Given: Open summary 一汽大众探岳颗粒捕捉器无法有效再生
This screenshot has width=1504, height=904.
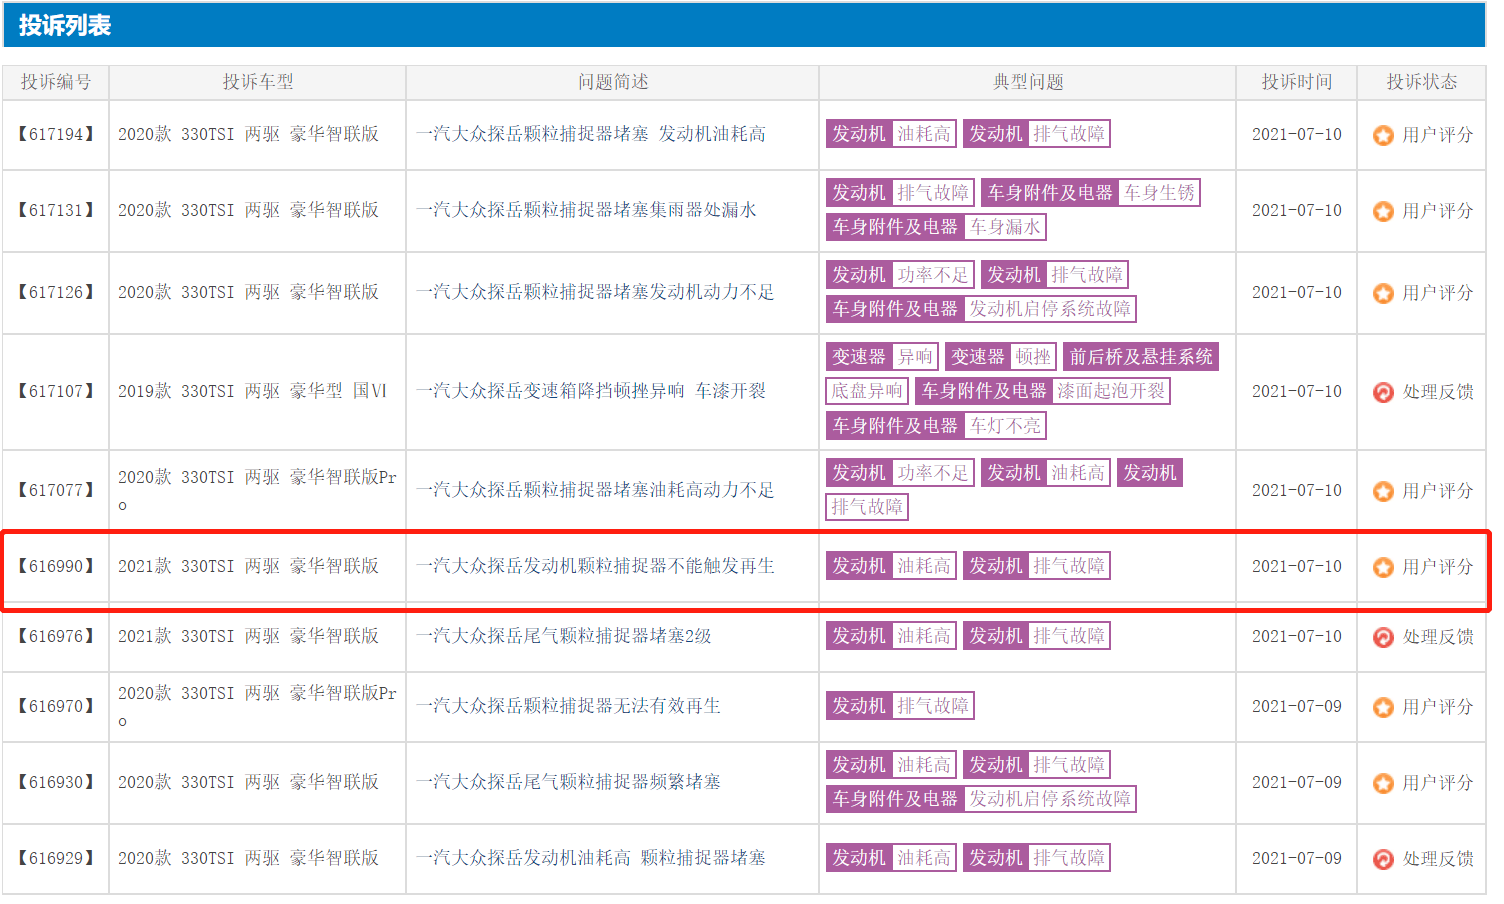Looking at the screenshot, I should click(x=568, y=706).
